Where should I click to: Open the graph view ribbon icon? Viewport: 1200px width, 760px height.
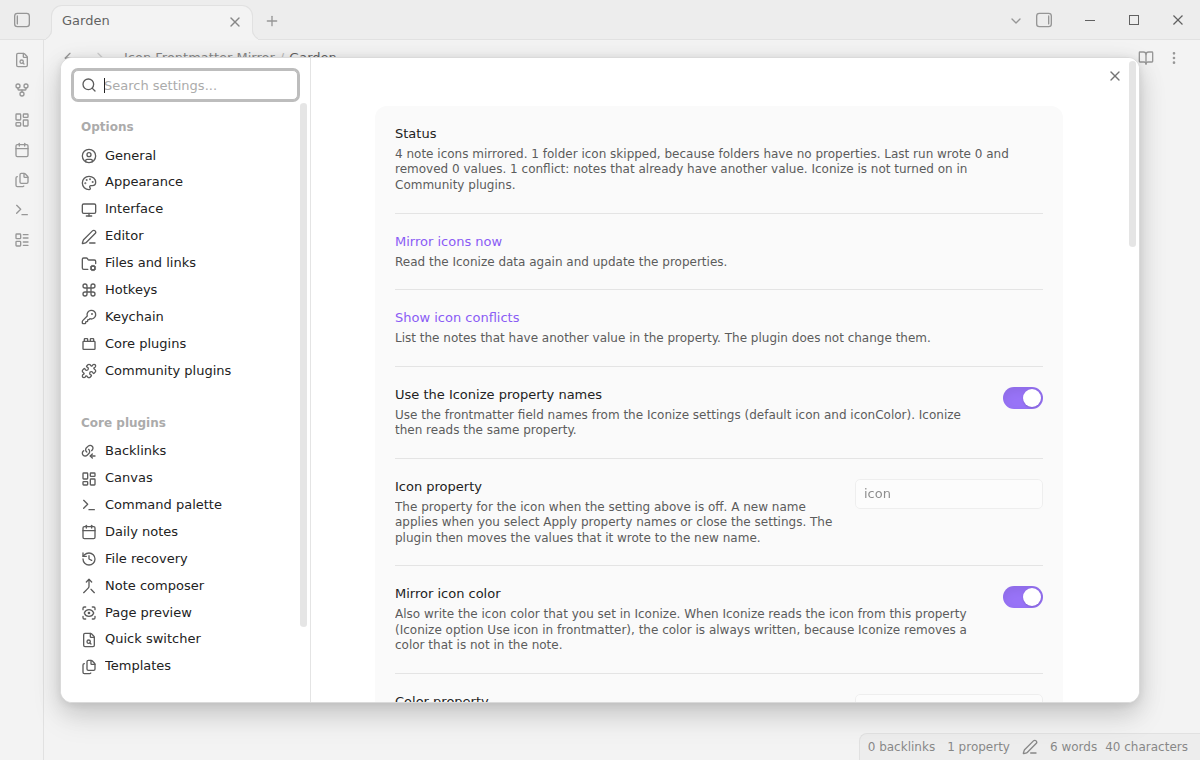click(22, 90)
